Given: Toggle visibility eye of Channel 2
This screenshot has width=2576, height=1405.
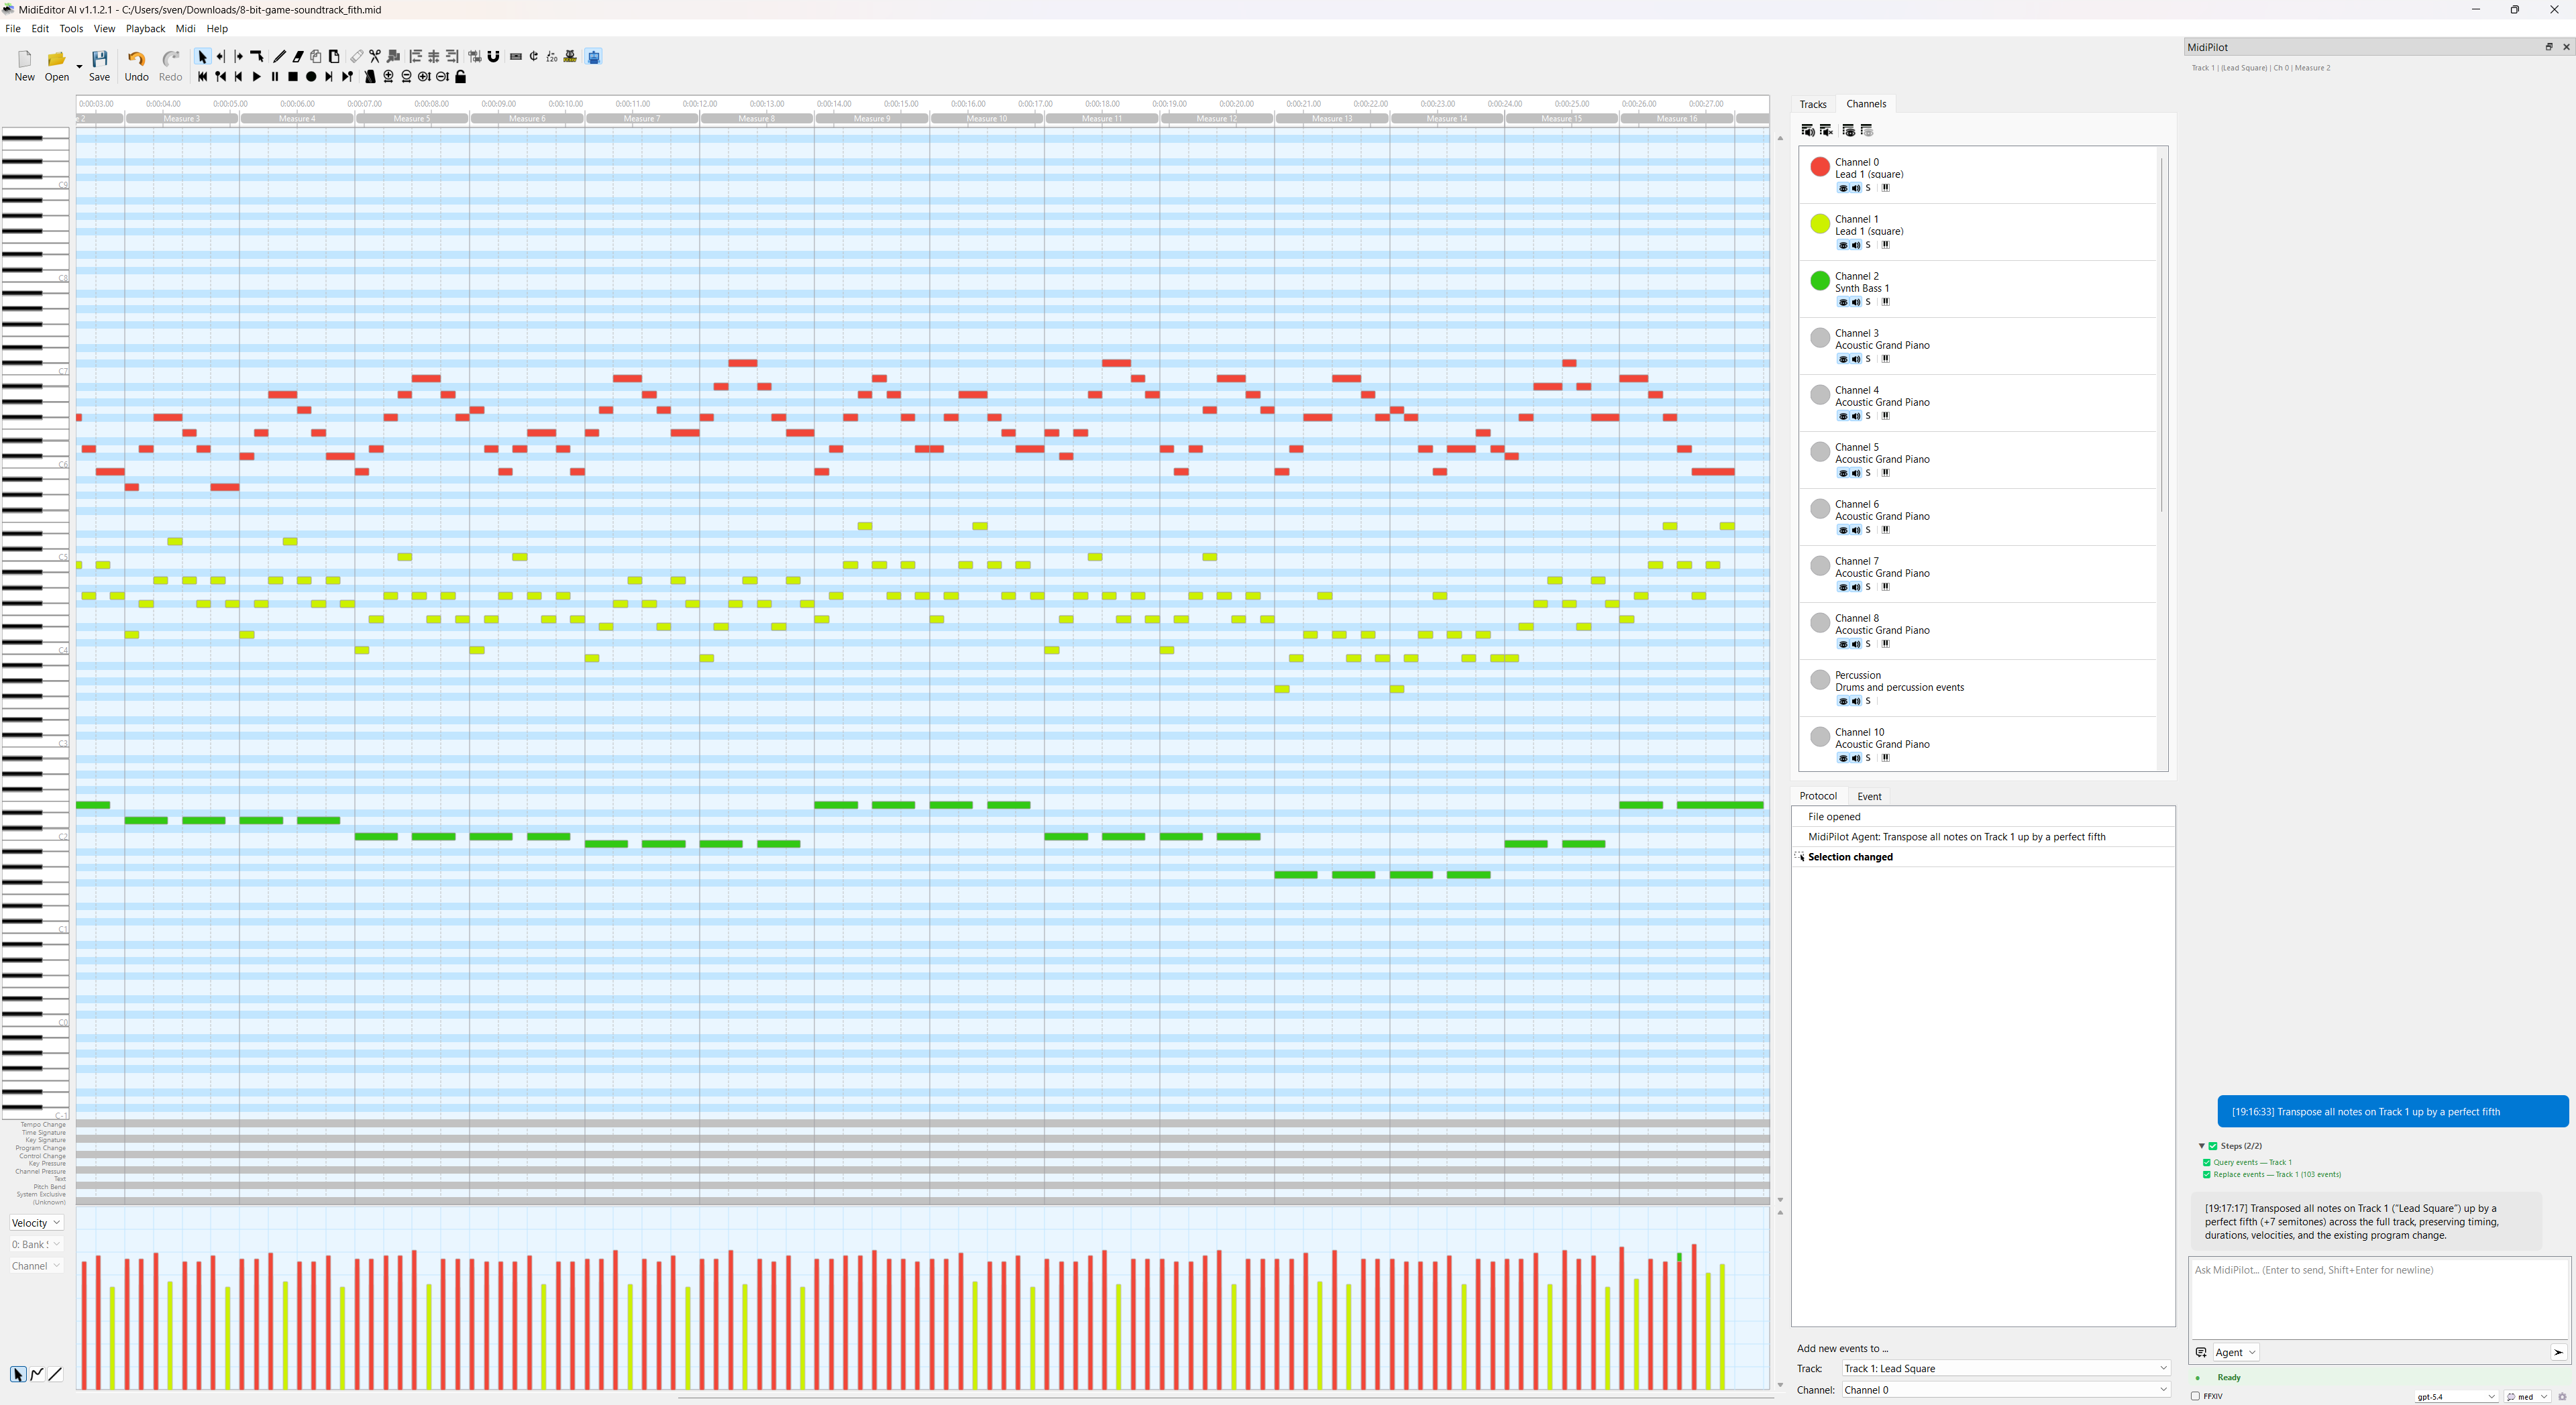Looking at the screenshot, I should (1843, 302).
